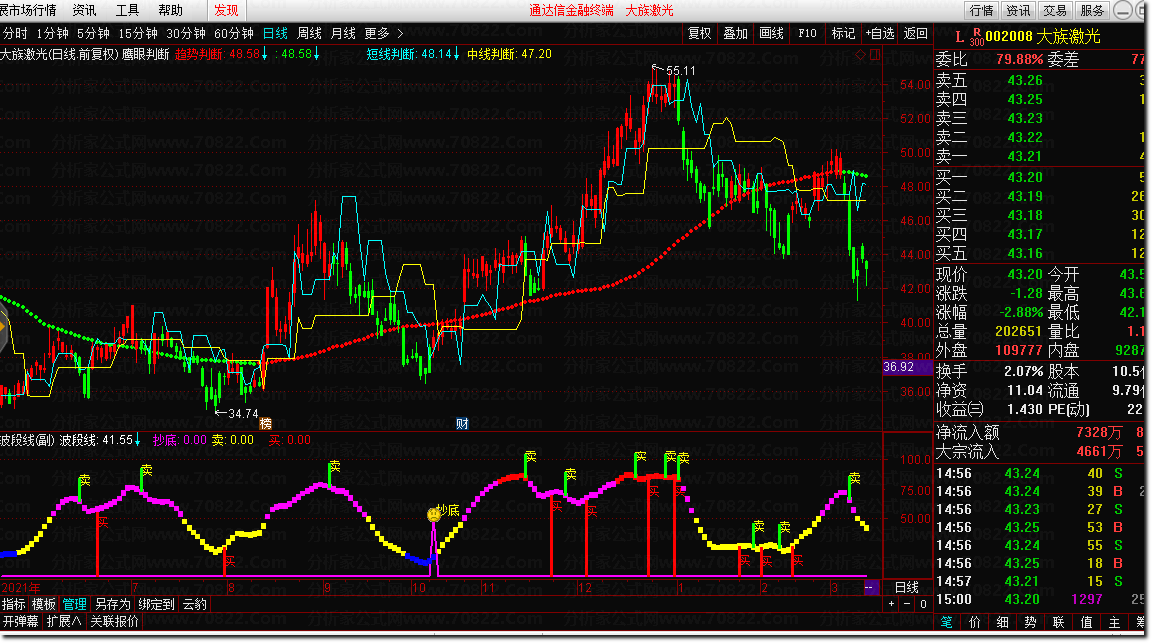Viewport: 1153px width, 643px height.
Task: Select 值 value tab
Action: point(1087,622)
